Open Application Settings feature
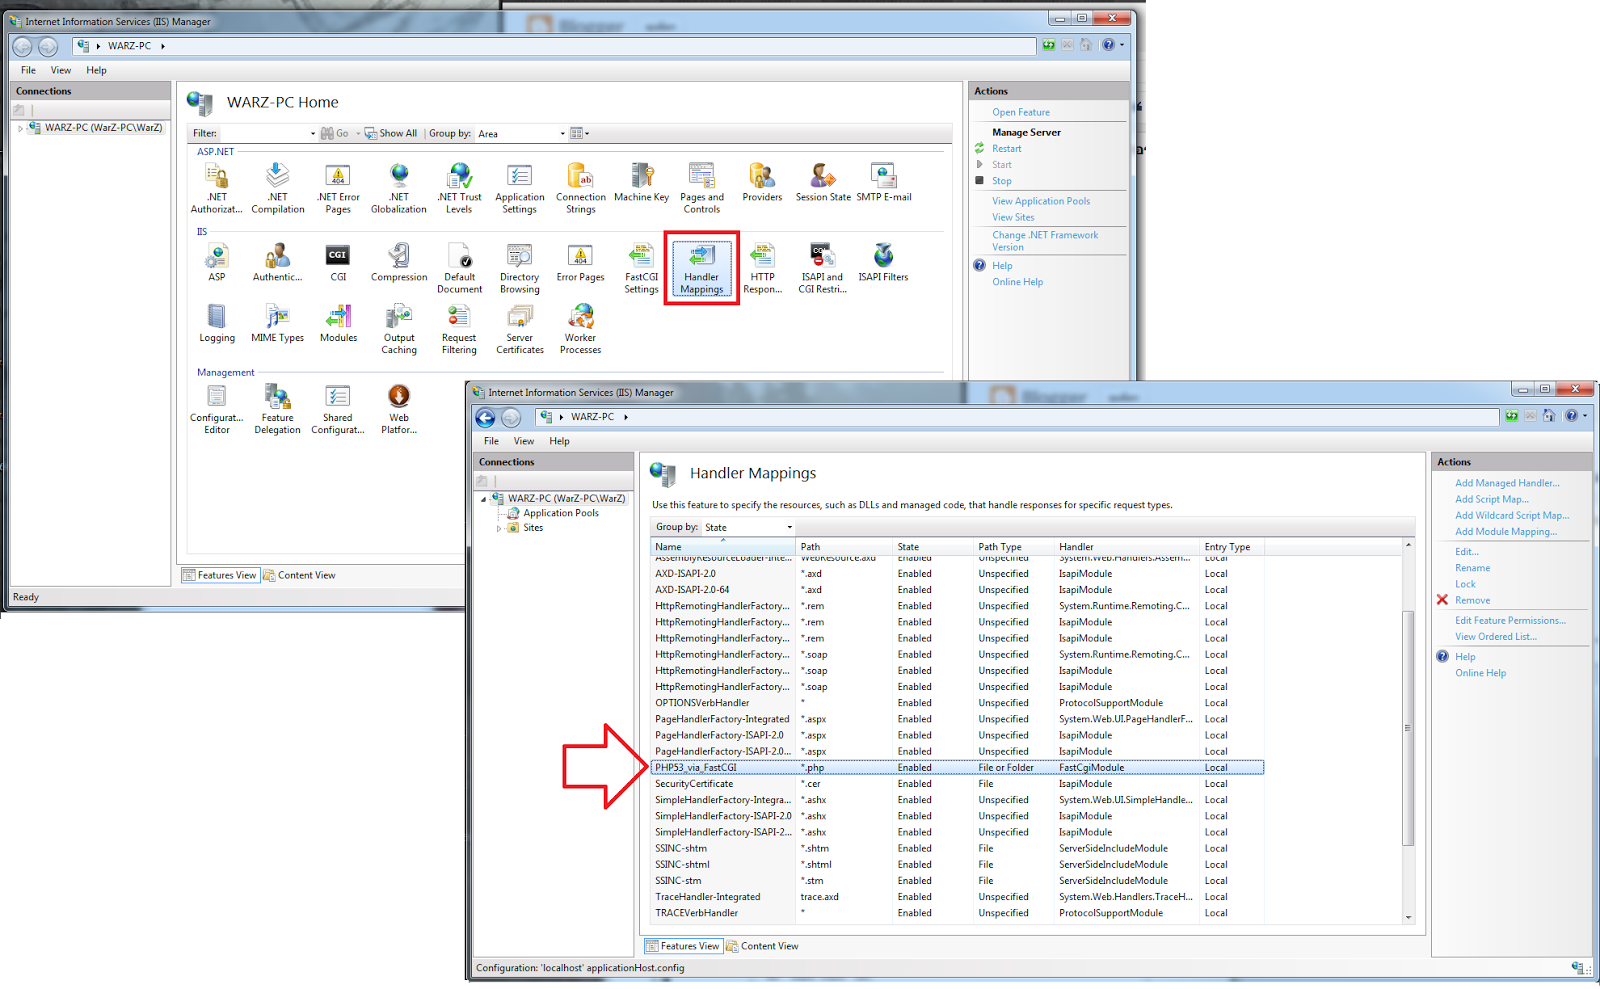The image size is (1600, 989). (520, 188)
